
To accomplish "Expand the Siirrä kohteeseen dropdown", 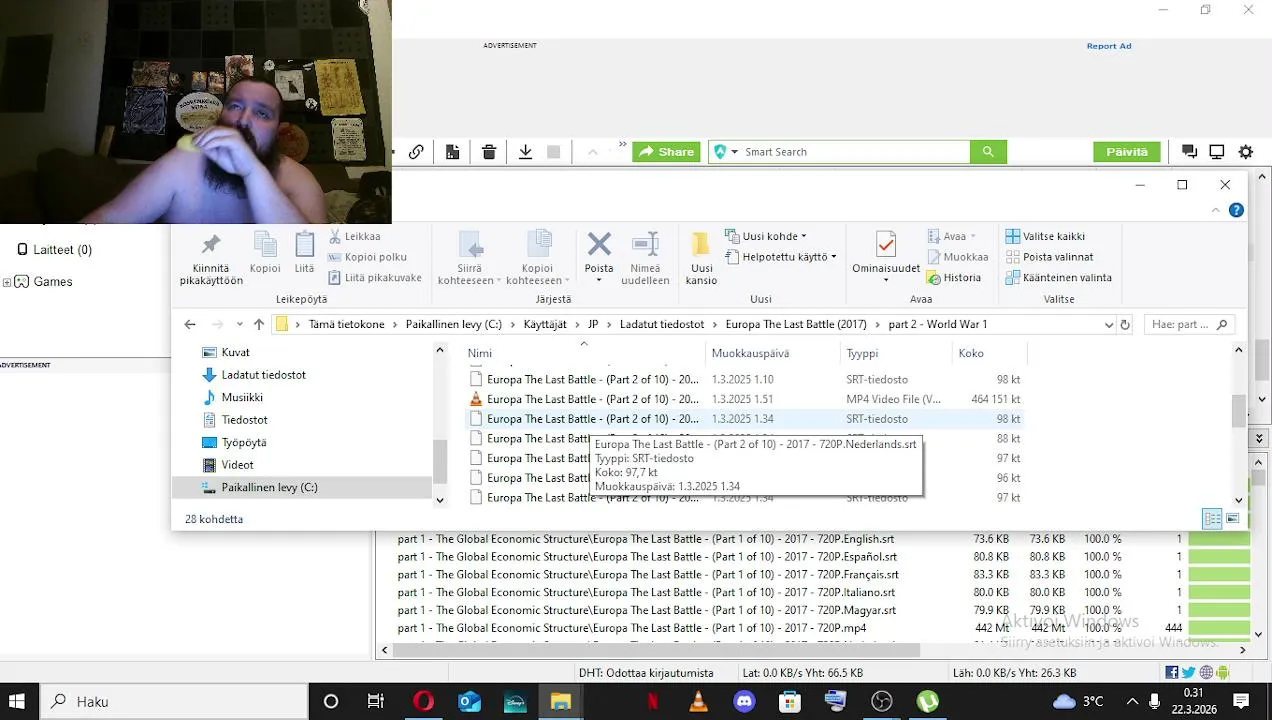I will pyautogui.click(x=498, y=281).
